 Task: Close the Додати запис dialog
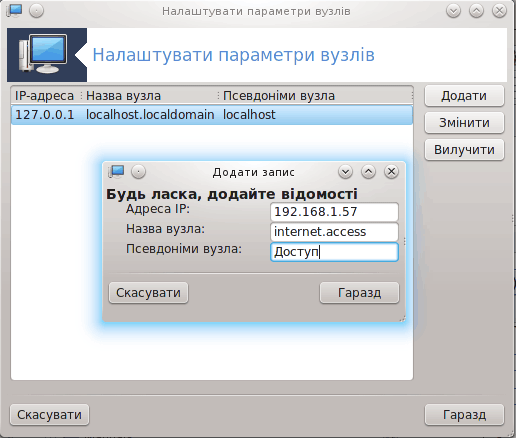(391, 172)
